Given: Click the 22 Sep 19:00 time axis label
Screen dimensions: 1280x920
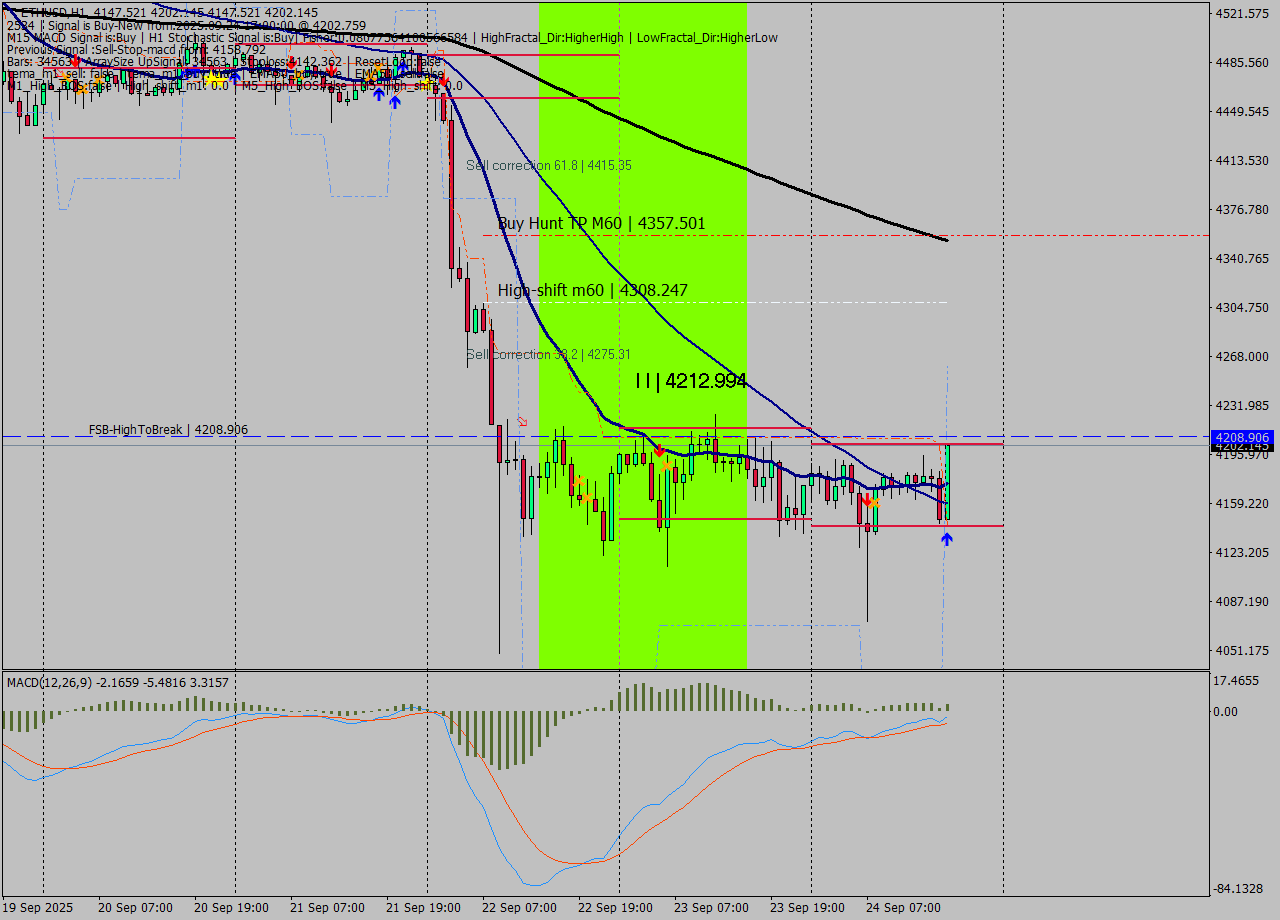Looking at the screenshot, I should point(614,907).
